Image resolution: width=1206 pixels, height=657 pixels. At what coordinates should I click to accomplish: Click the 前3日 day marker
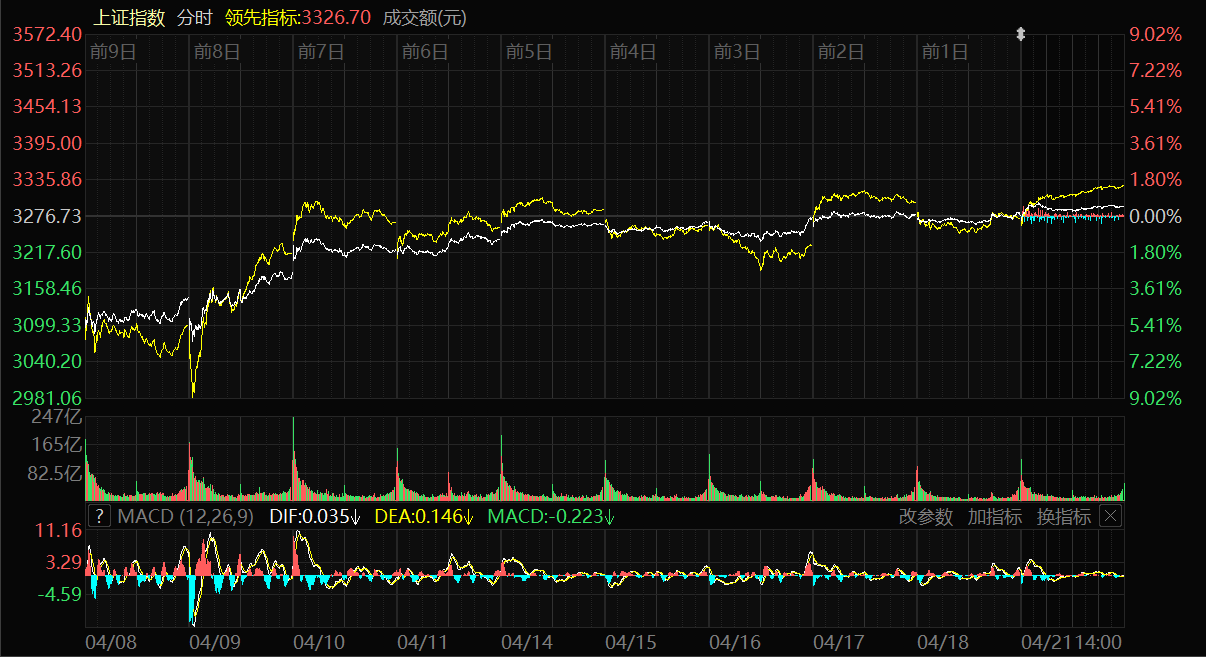(737, 52)
